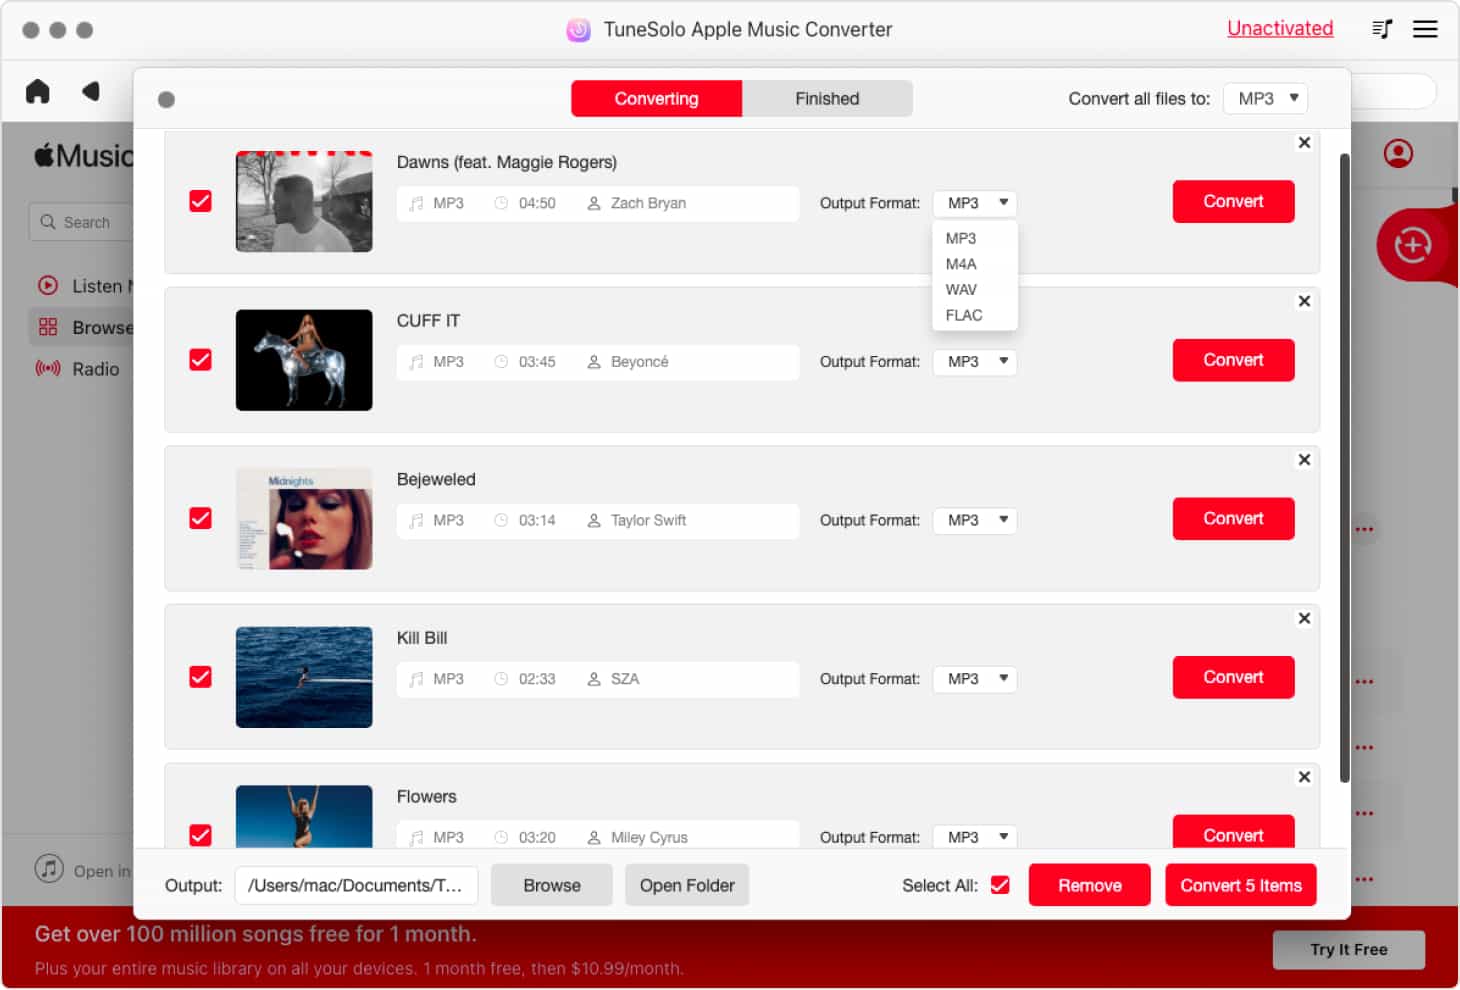Click the Kill Bill album art thumbnail
1460x990 pixels.
304,677
